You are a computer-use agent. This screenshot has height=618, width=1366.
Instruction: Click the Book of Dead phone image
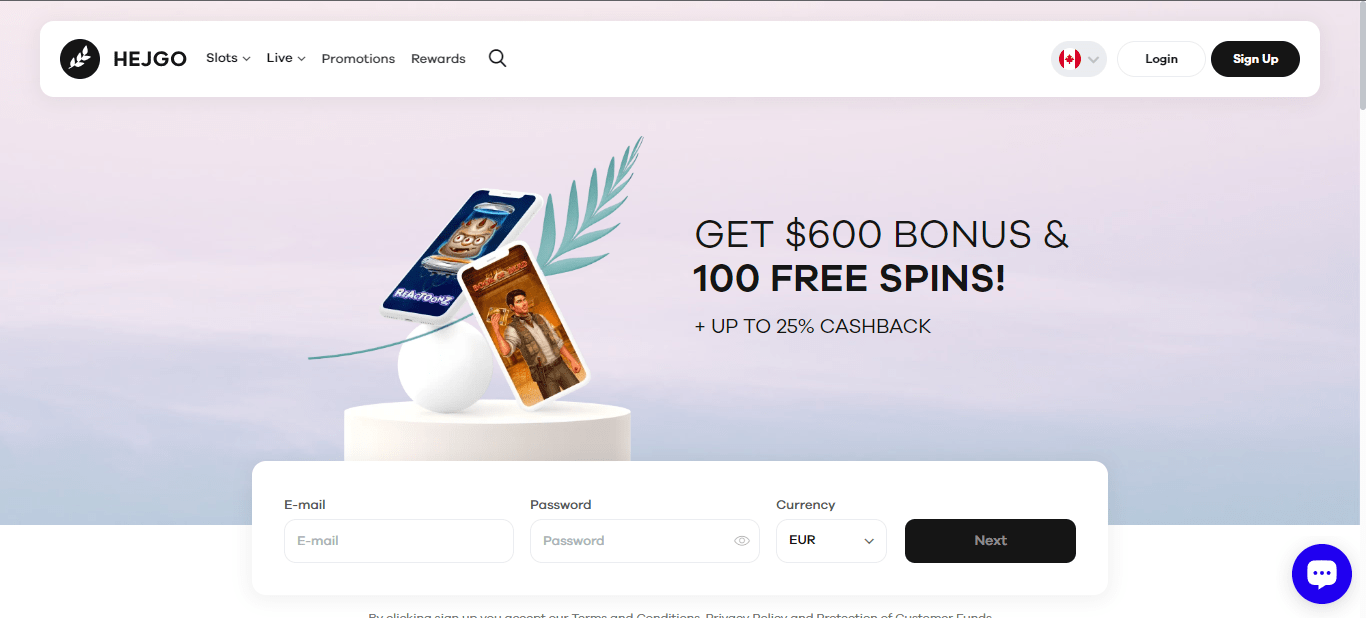tap(523, 327)
